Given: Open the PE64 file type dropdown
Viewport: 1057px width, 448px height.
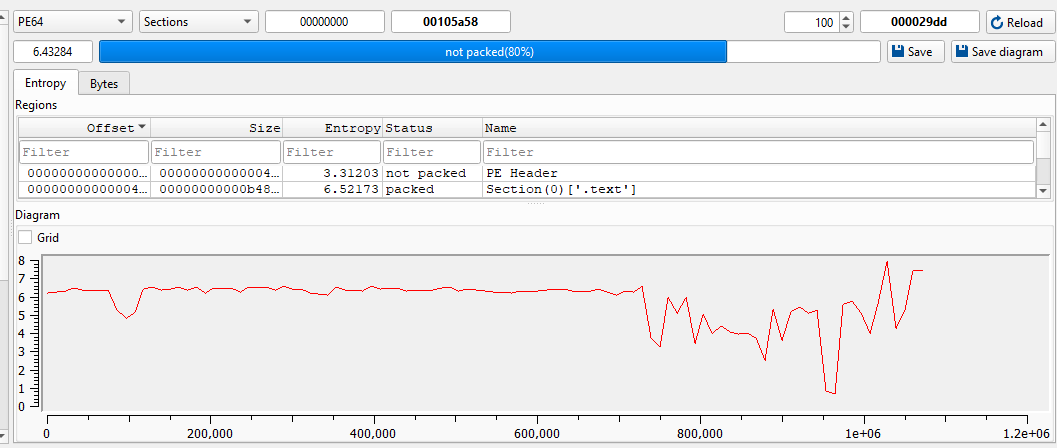Looking at the screenshot, I should (x=74, y=22).
